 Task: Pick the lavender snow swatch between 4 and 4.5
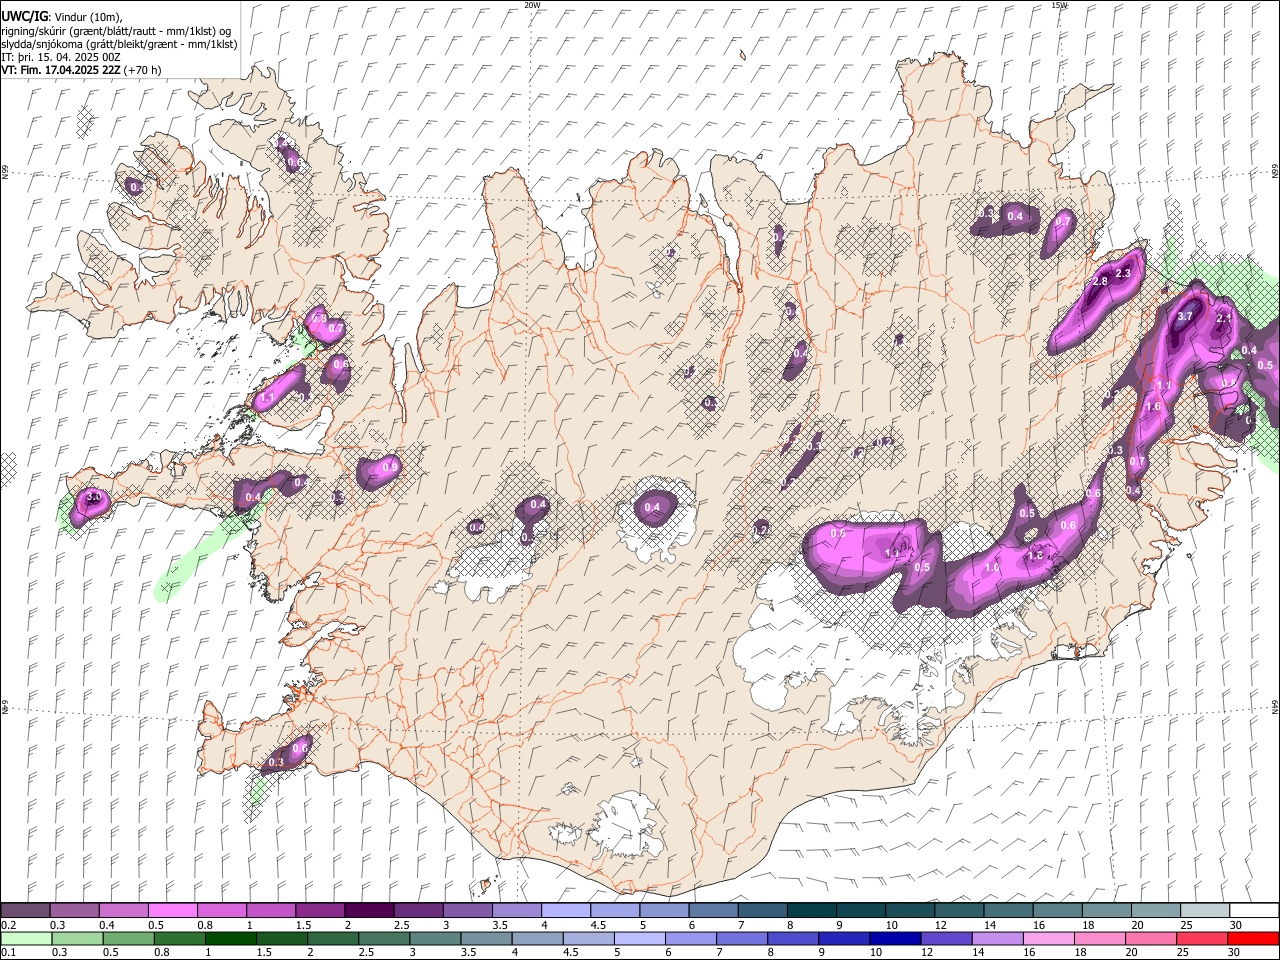tap(564, 910)
